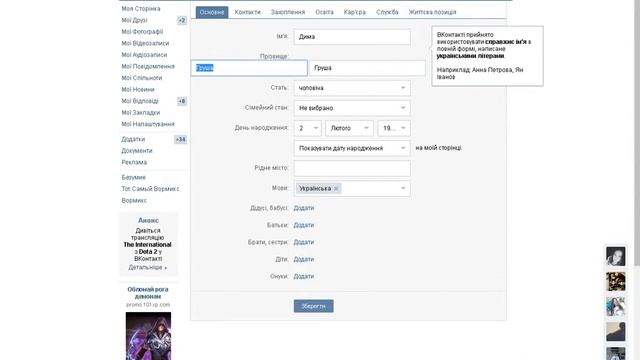Open Мої Відеозаписи
This screenshot has width=640, height=360.
(145, 43)
